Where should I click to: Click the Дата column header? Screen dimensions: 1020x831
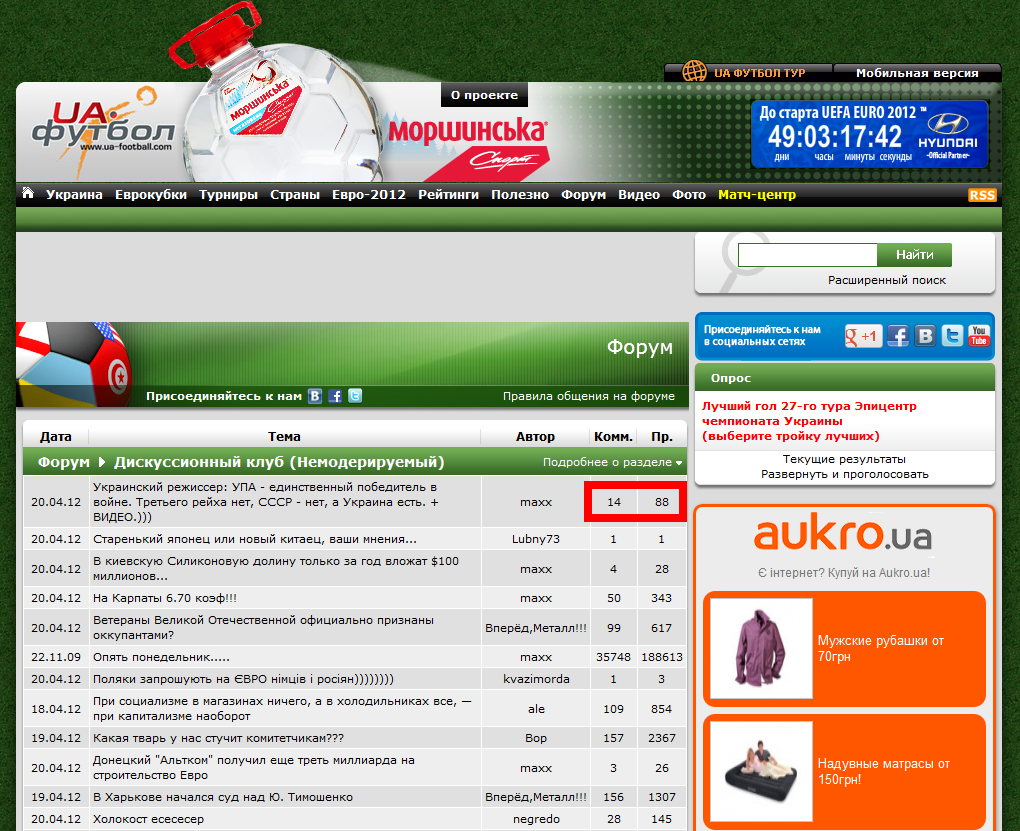56,437
